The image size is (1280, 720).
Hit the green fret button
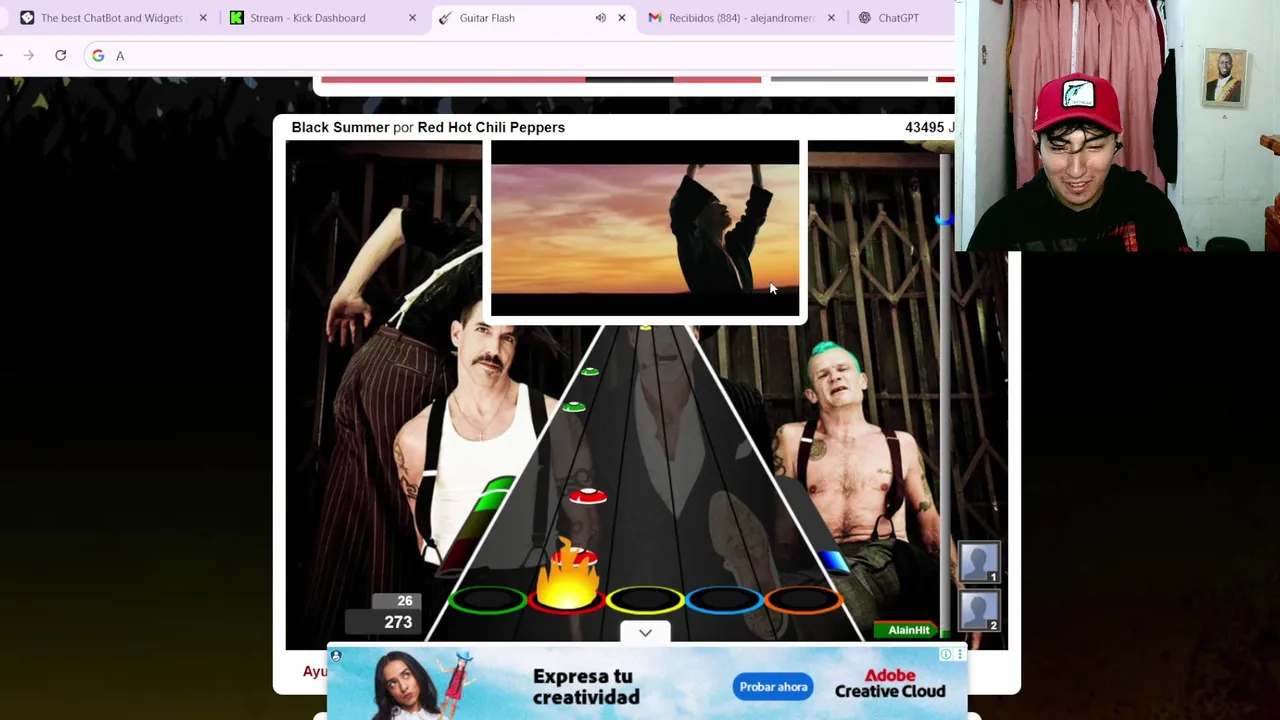click(x=487, y=600)
